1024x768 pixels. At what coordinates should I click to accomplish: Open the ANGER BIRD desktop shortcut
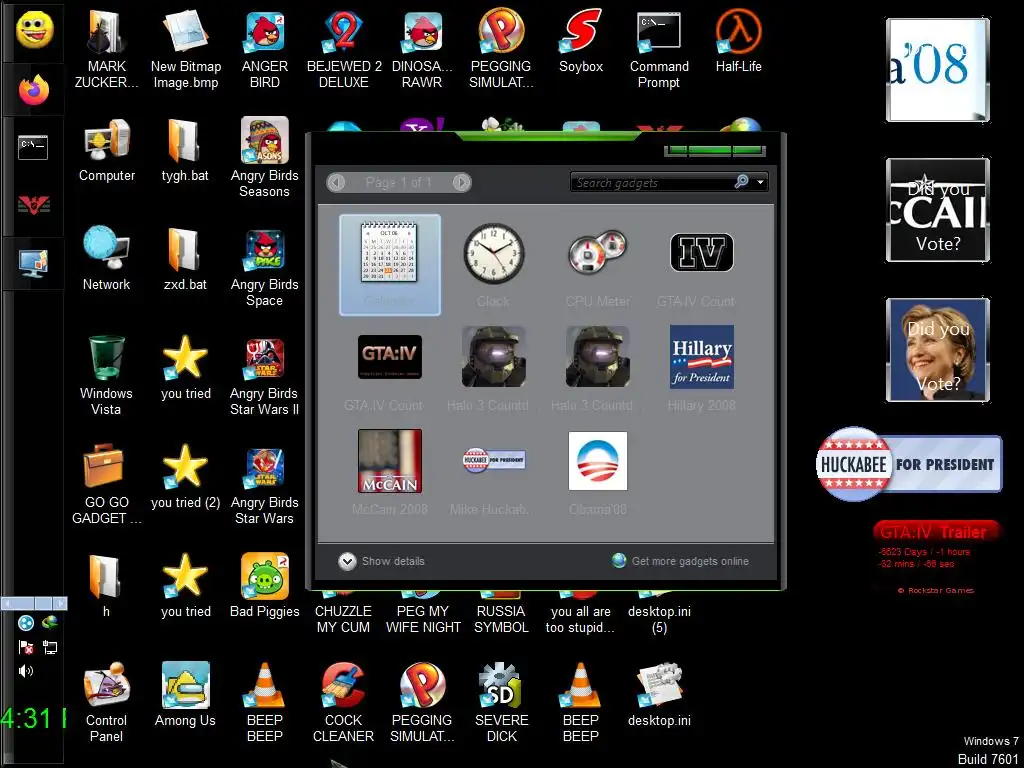point(264,50)
